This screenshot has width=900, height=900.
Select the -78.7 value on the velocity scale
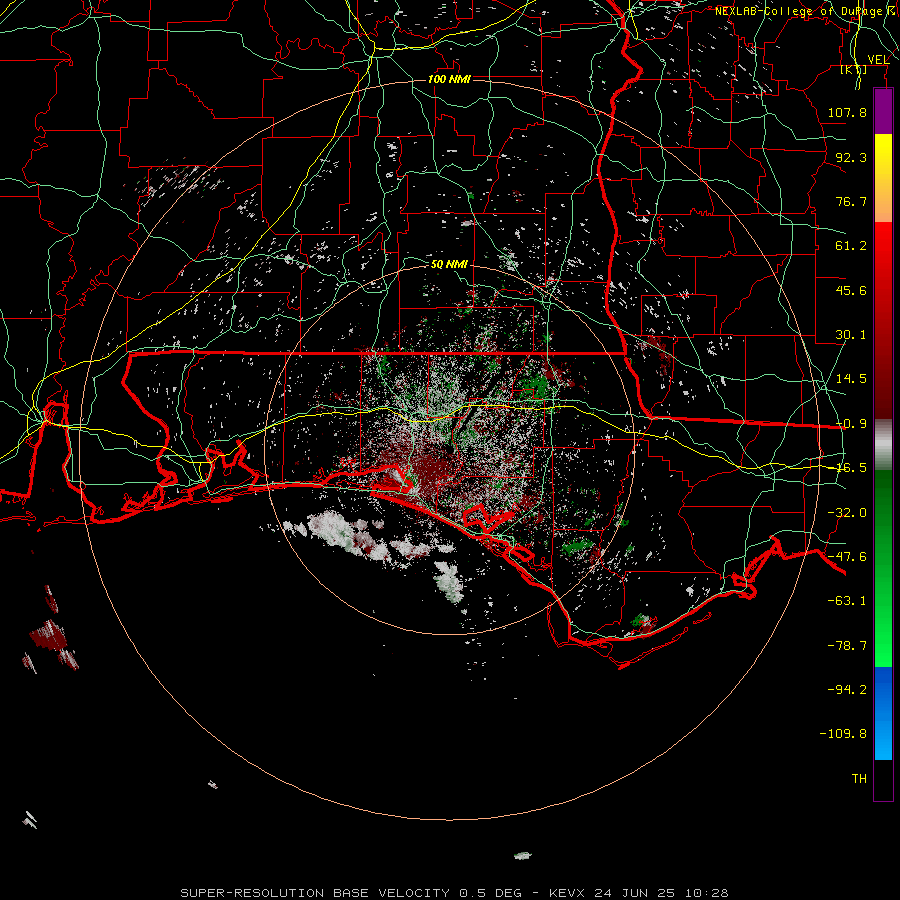847,646
